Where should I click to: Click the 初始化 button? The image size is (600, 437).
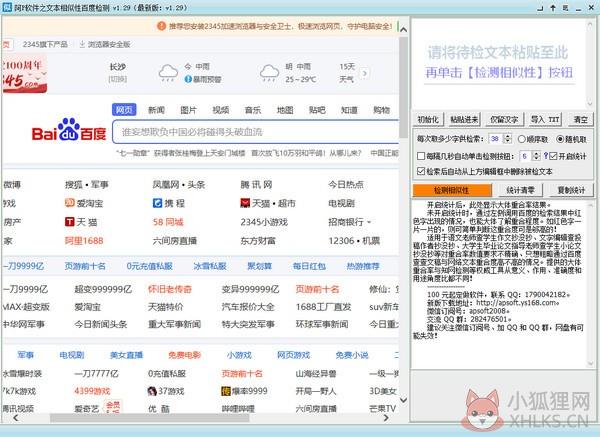point(428,119)
